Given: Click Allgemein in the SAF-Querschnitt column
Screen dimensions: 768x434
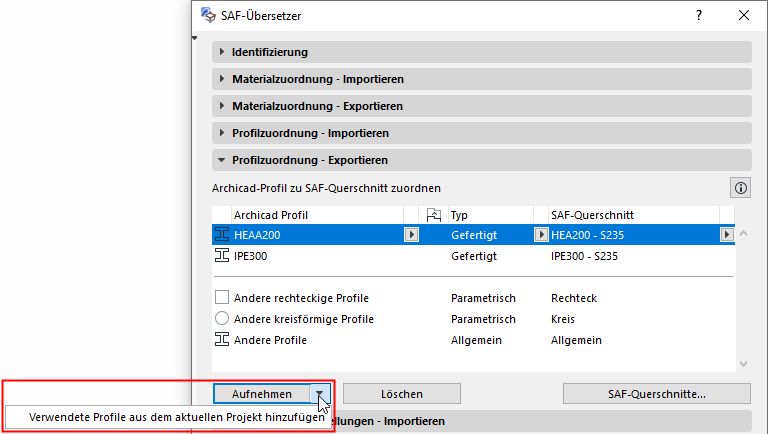Looking at the screenshot, I should pyautogui.click(x=576, y=340).
